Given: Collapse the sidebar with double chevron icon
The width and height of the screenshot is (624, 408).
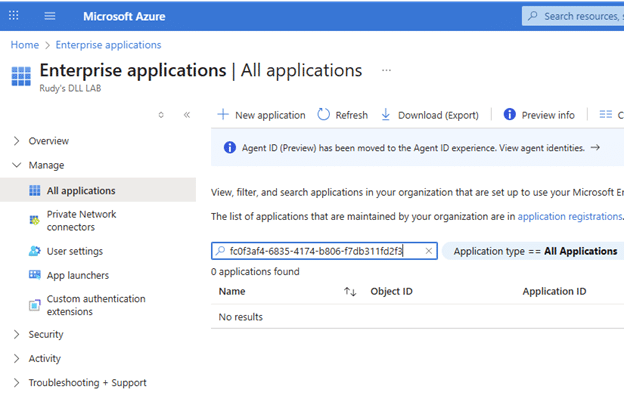Looking at the screenshot, I should [186, 115].
